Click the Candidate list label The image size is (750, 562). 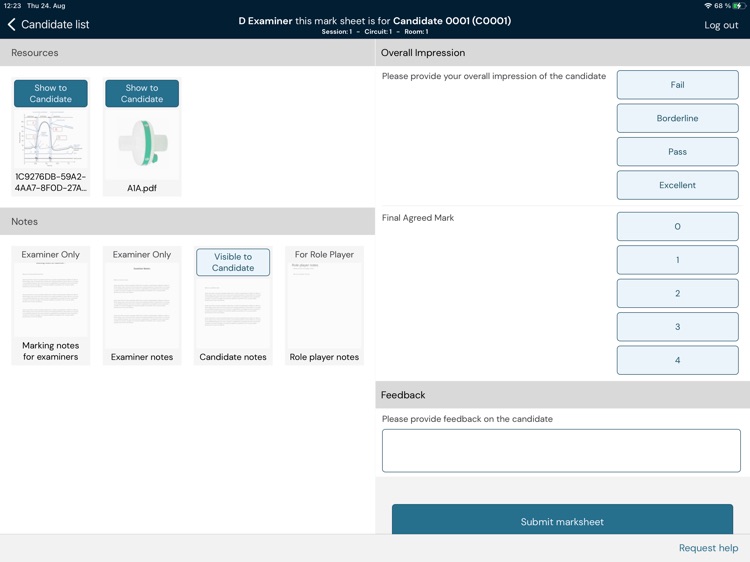55,24
